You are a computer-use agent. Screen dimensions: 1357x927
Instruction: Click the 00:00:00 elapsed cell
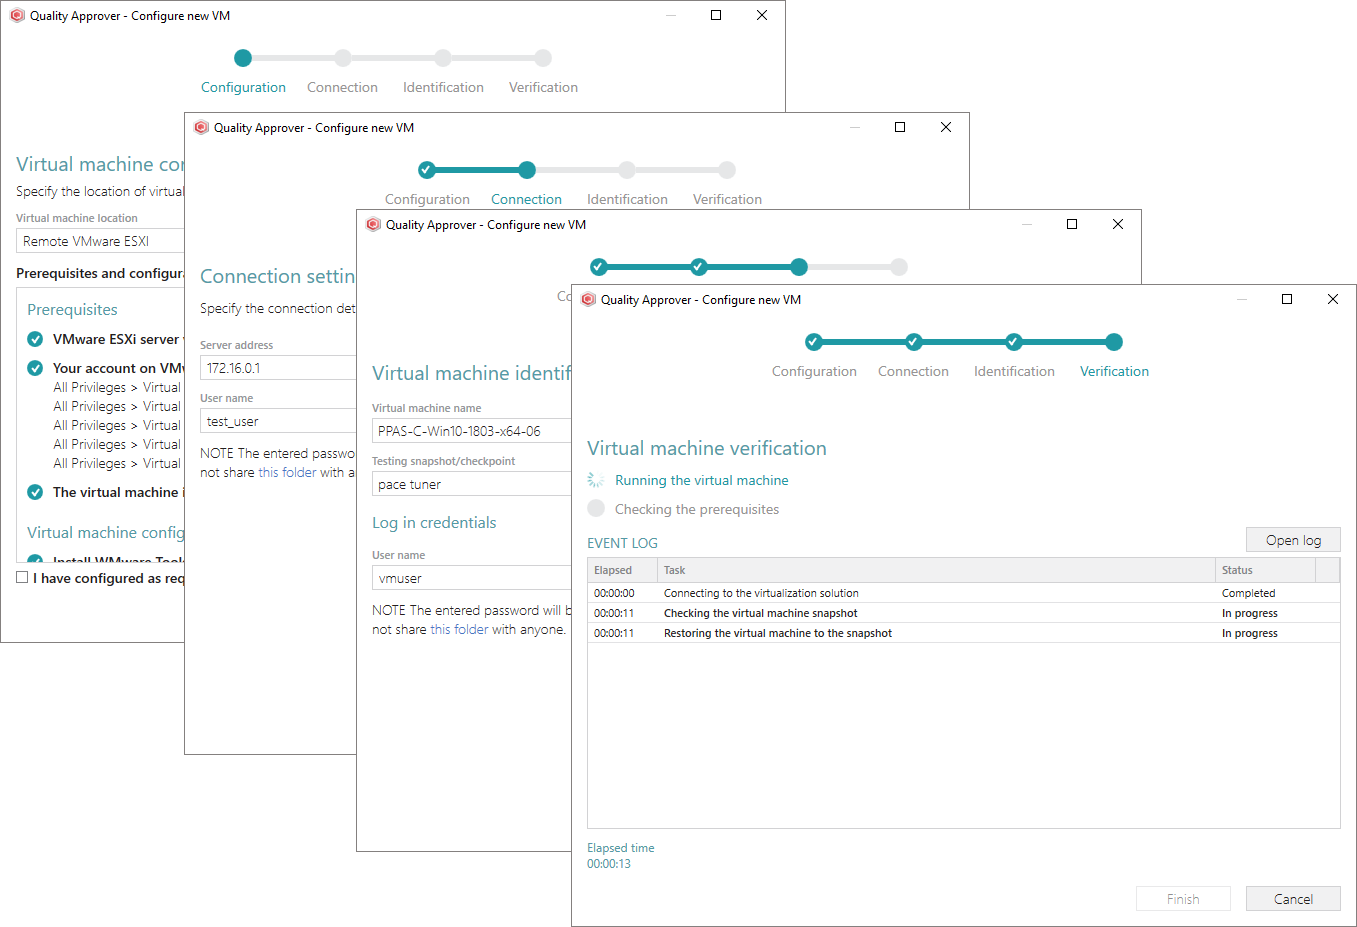614,593
